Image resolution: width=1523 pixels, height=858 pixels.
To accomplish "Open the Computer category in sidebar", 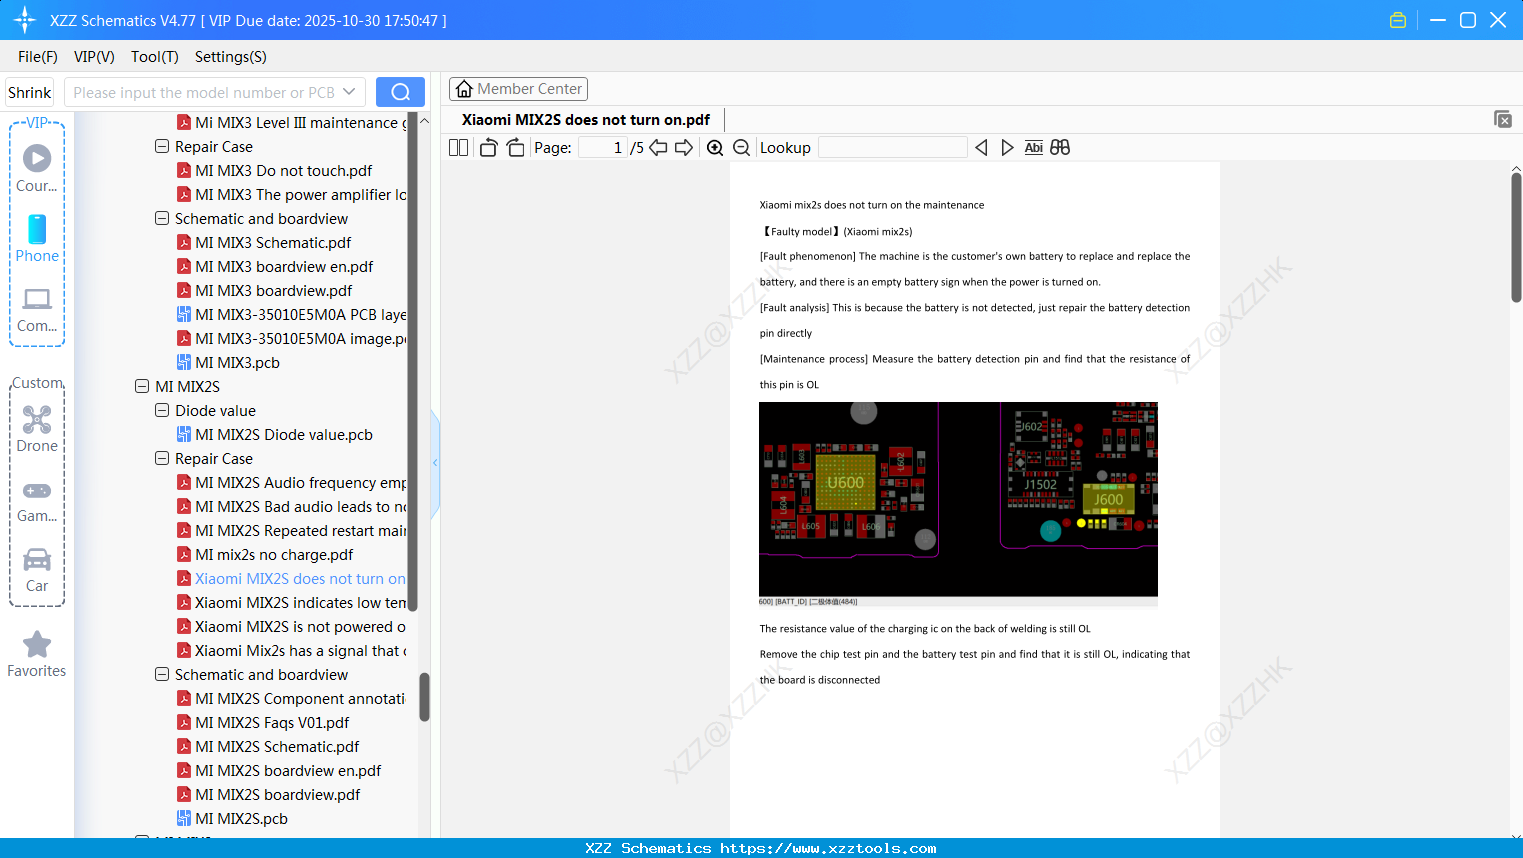I will click(x=37, y=310).
